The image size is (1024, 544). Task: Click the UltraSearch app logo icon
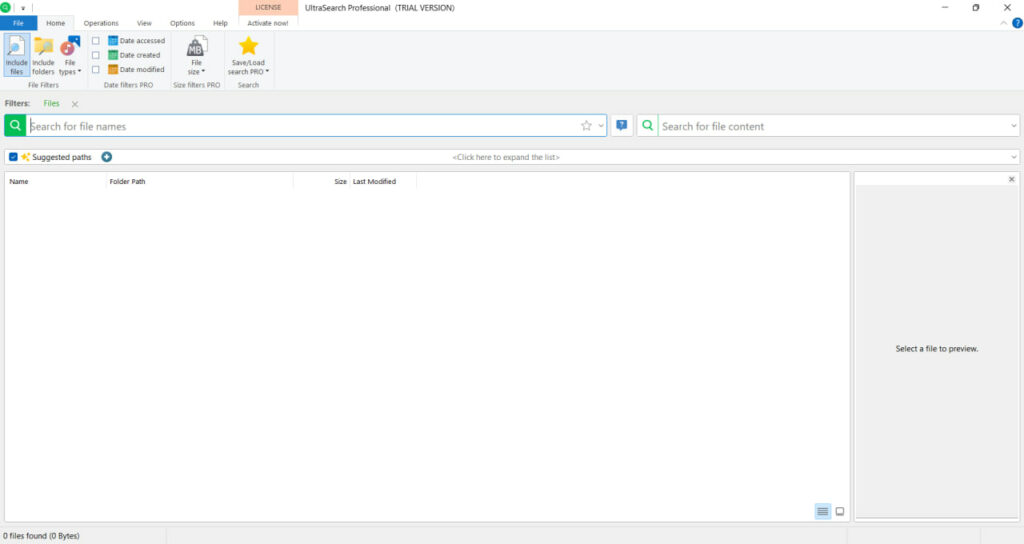click(x=5, y=8)
